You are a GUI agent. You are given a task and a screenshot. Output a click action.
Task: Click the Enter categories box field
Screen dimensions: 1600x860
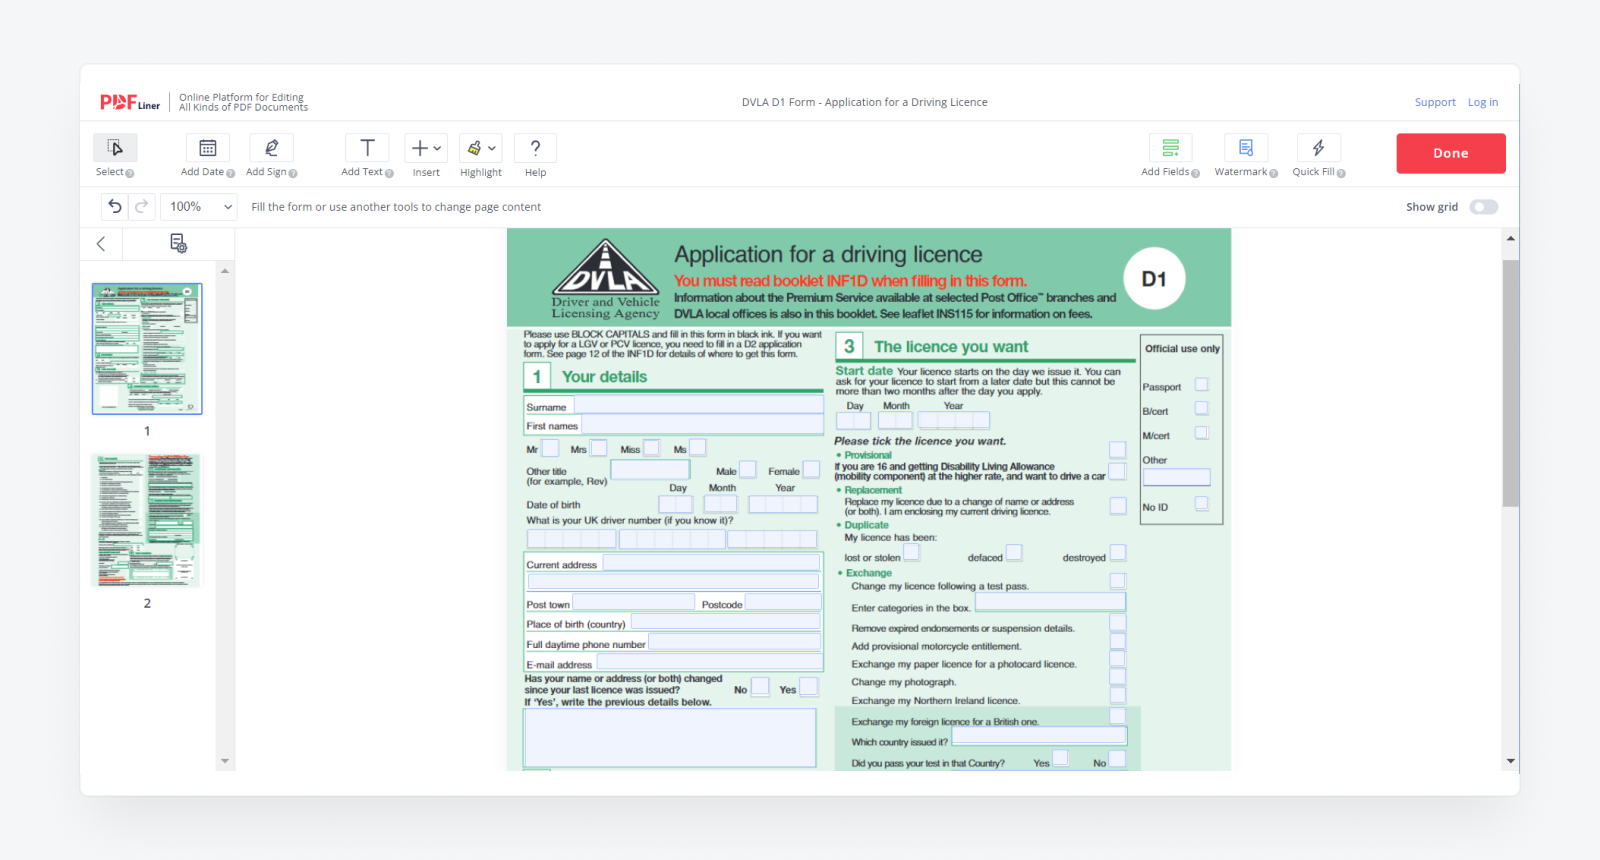(x=1050, y=602)
